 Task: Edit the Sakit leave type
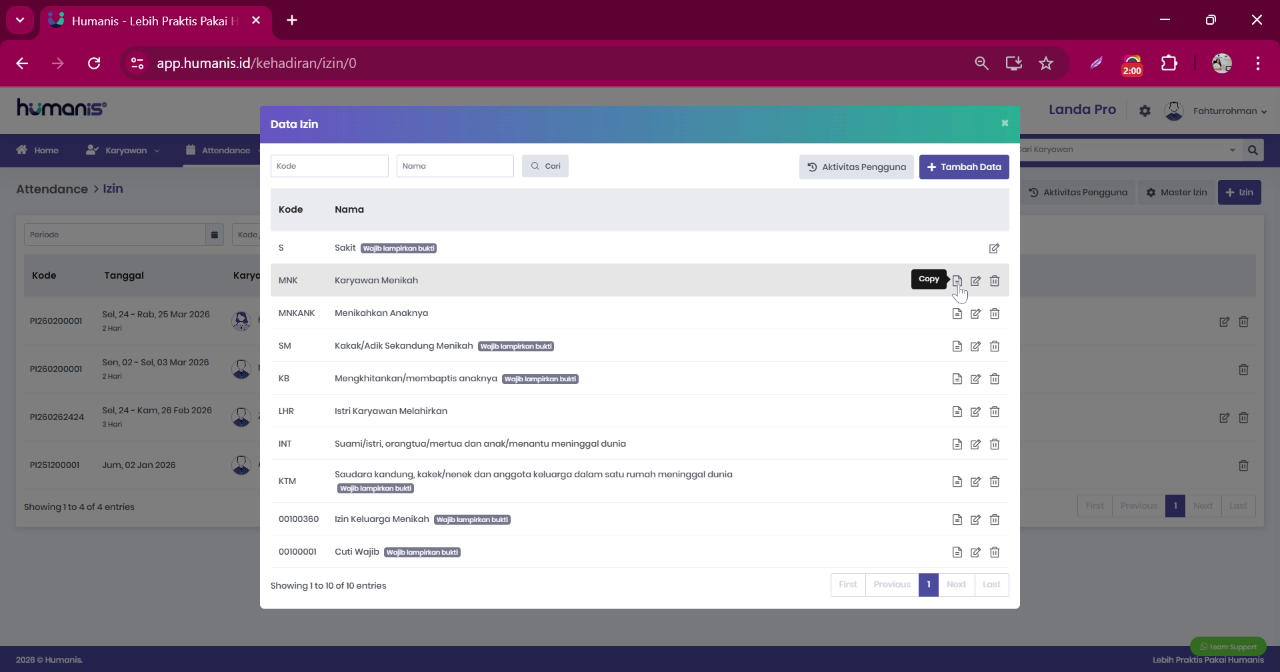pyautogui.click(x=994, y=248)
